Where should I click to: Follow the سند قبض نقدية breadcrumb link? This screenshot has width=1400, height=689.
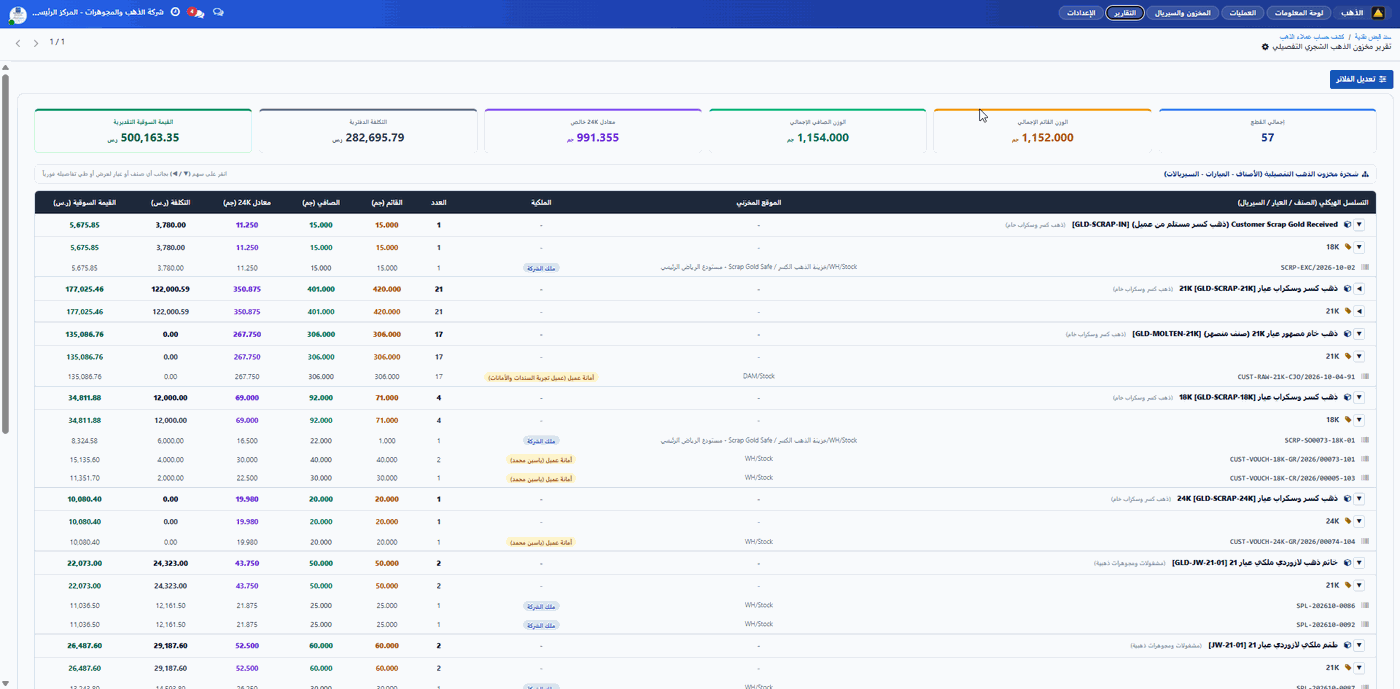coord(1373,36)
